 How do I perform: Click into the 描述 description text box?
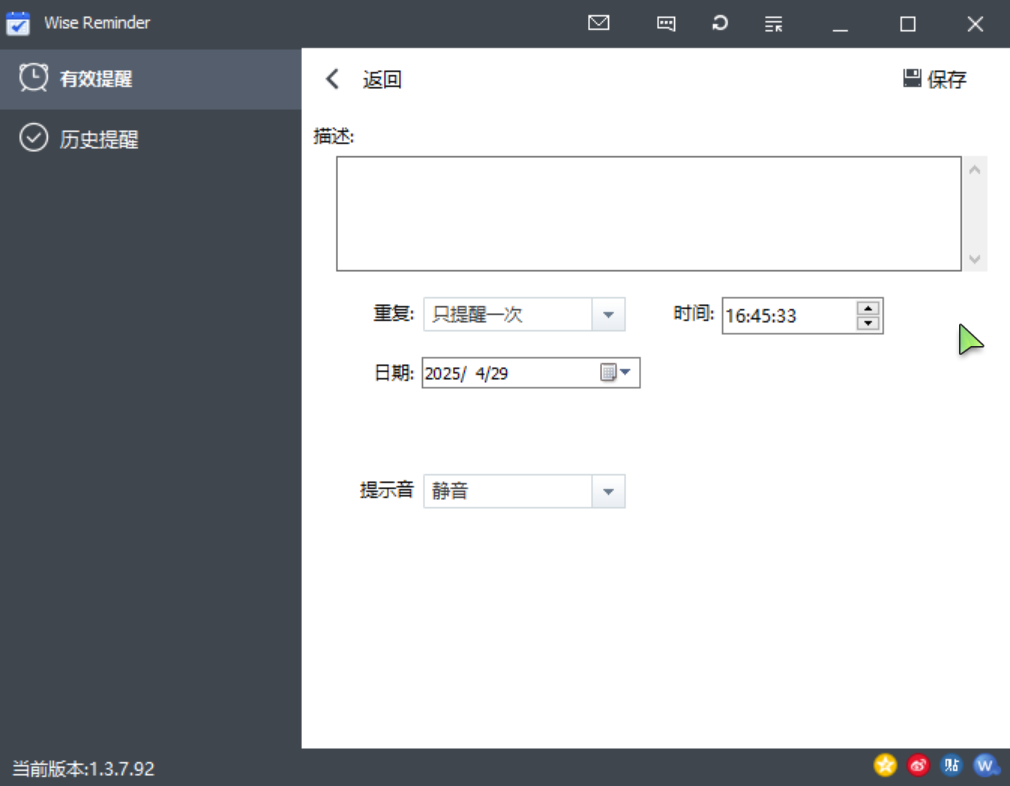tap(649, 213)
